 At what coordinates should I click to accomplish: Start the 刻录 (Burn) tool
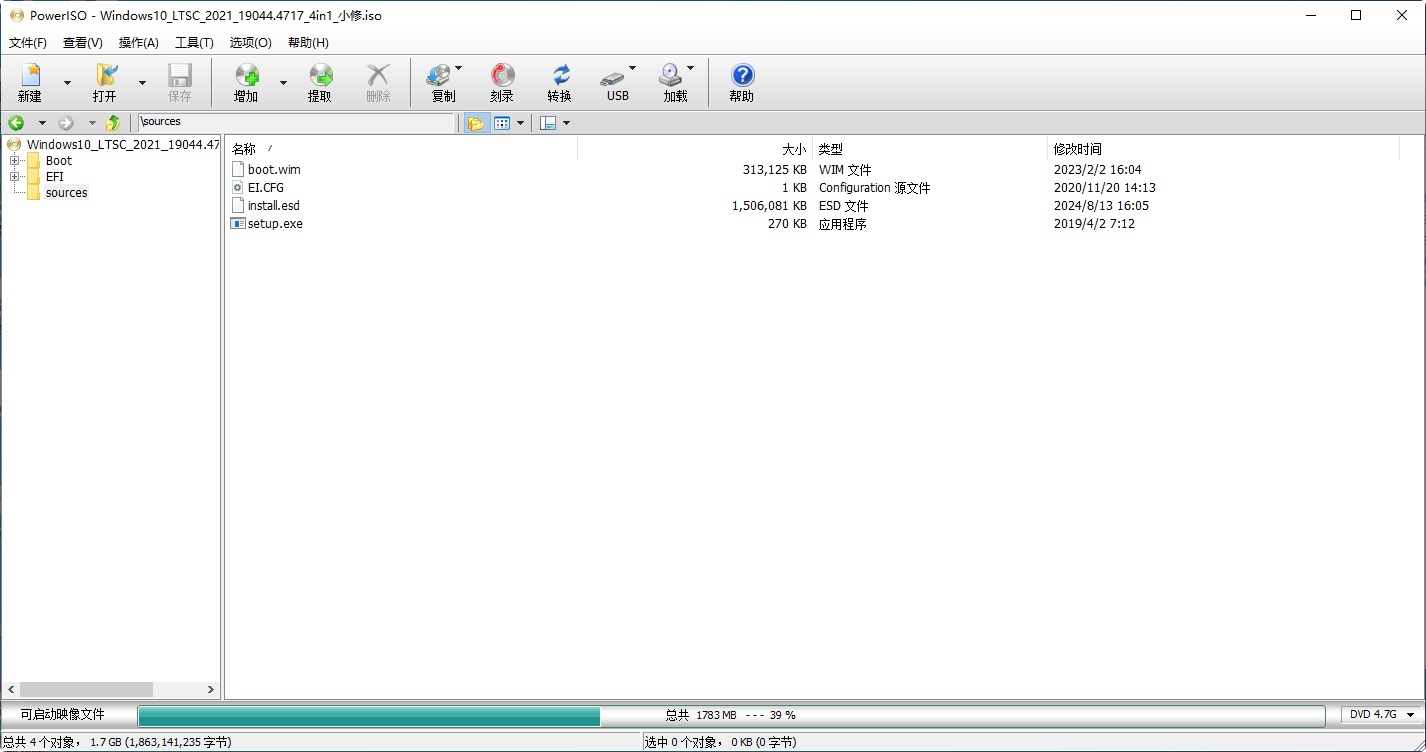click(x=501, y=80)
